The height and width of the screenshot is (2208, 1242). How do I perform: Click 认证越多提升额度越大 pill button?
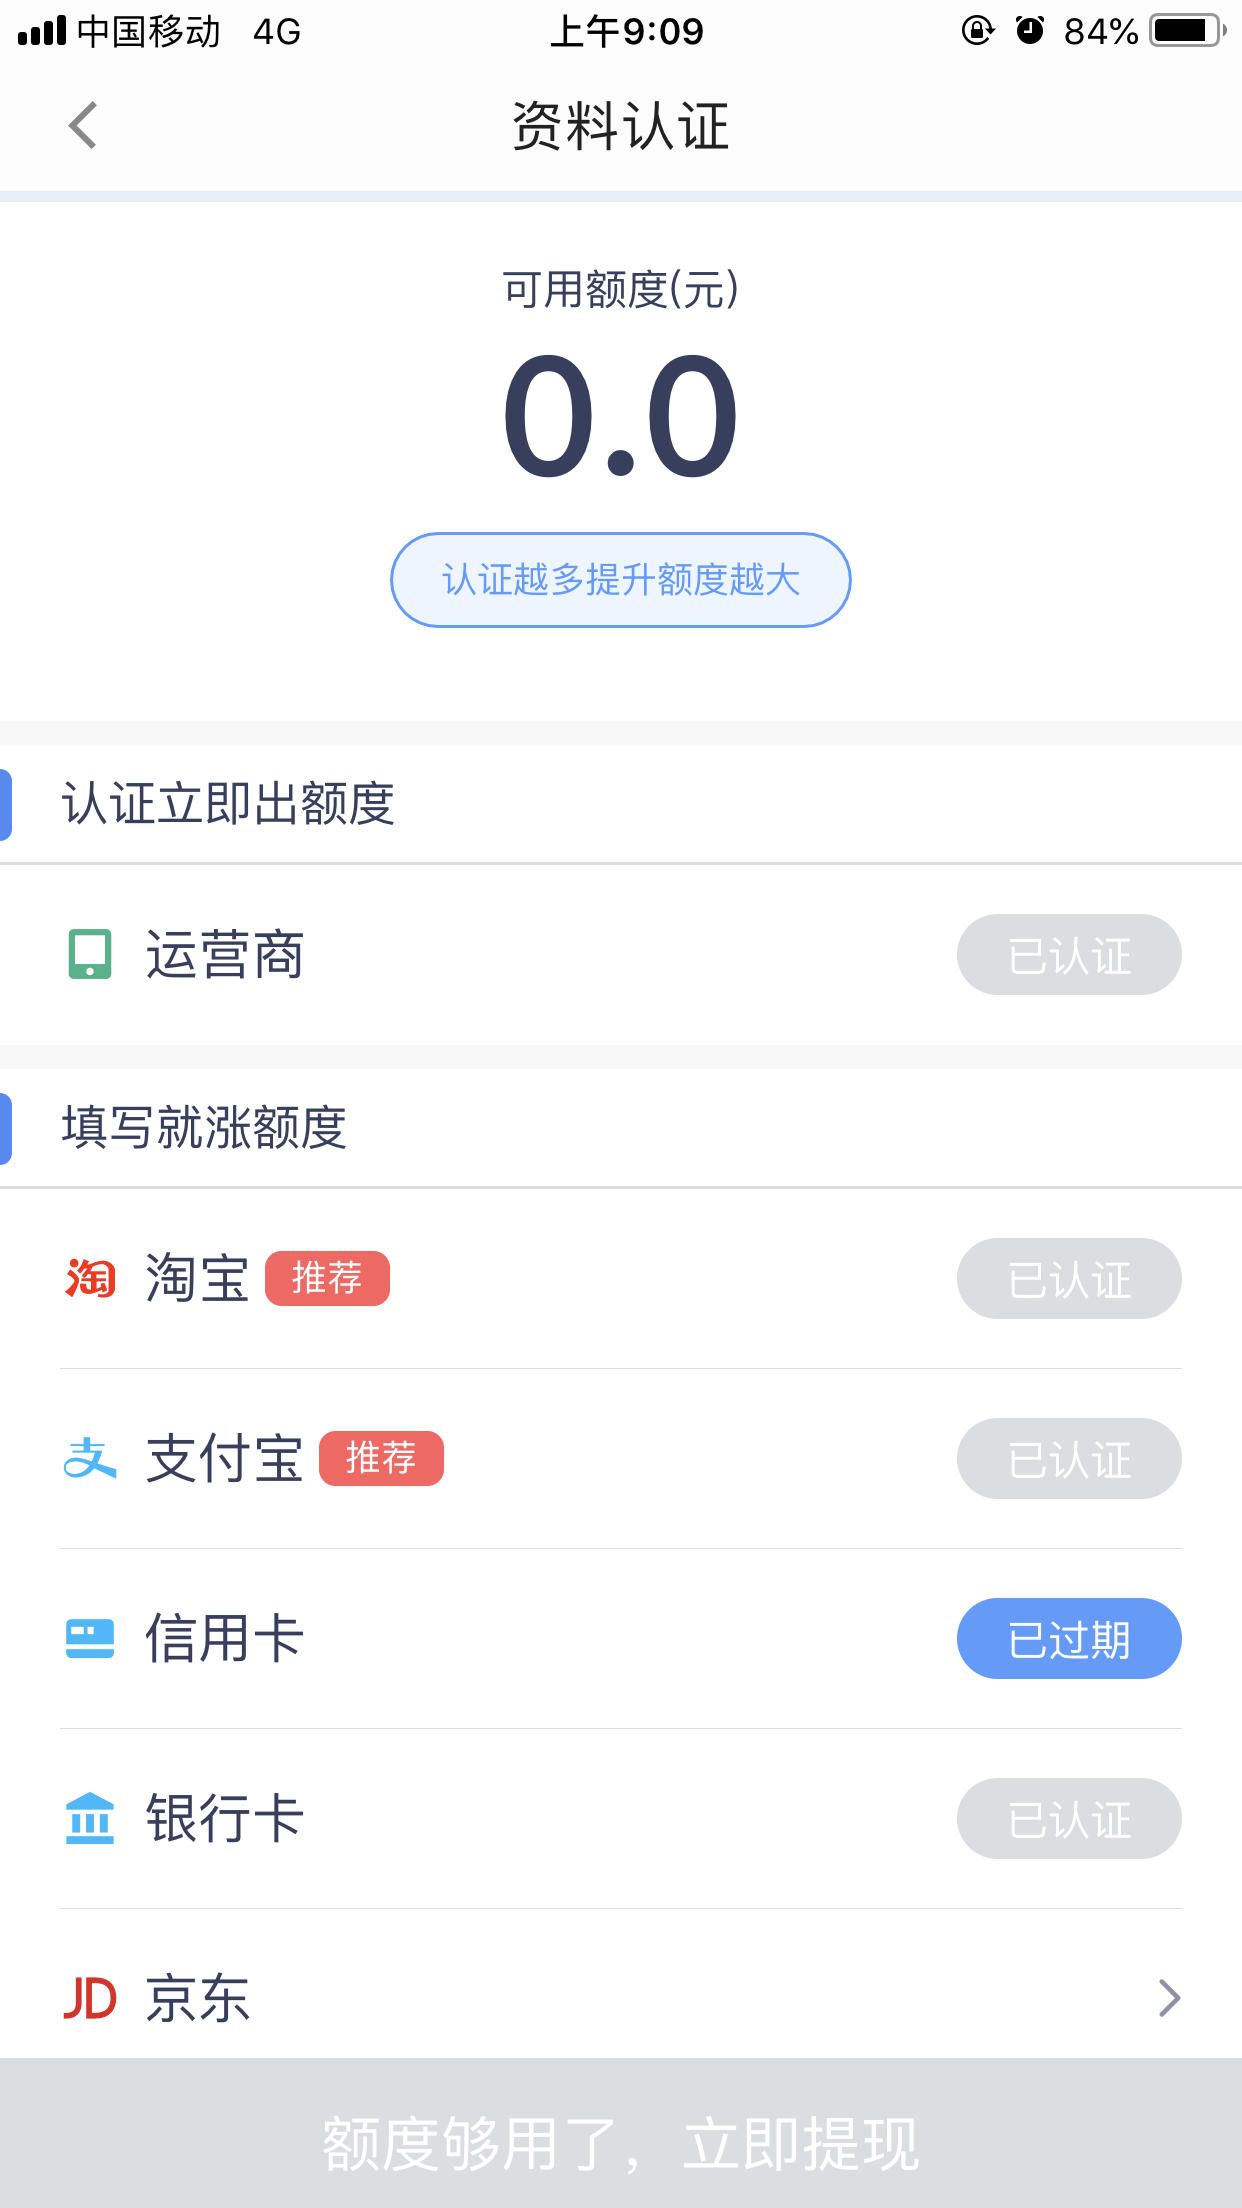621,580
